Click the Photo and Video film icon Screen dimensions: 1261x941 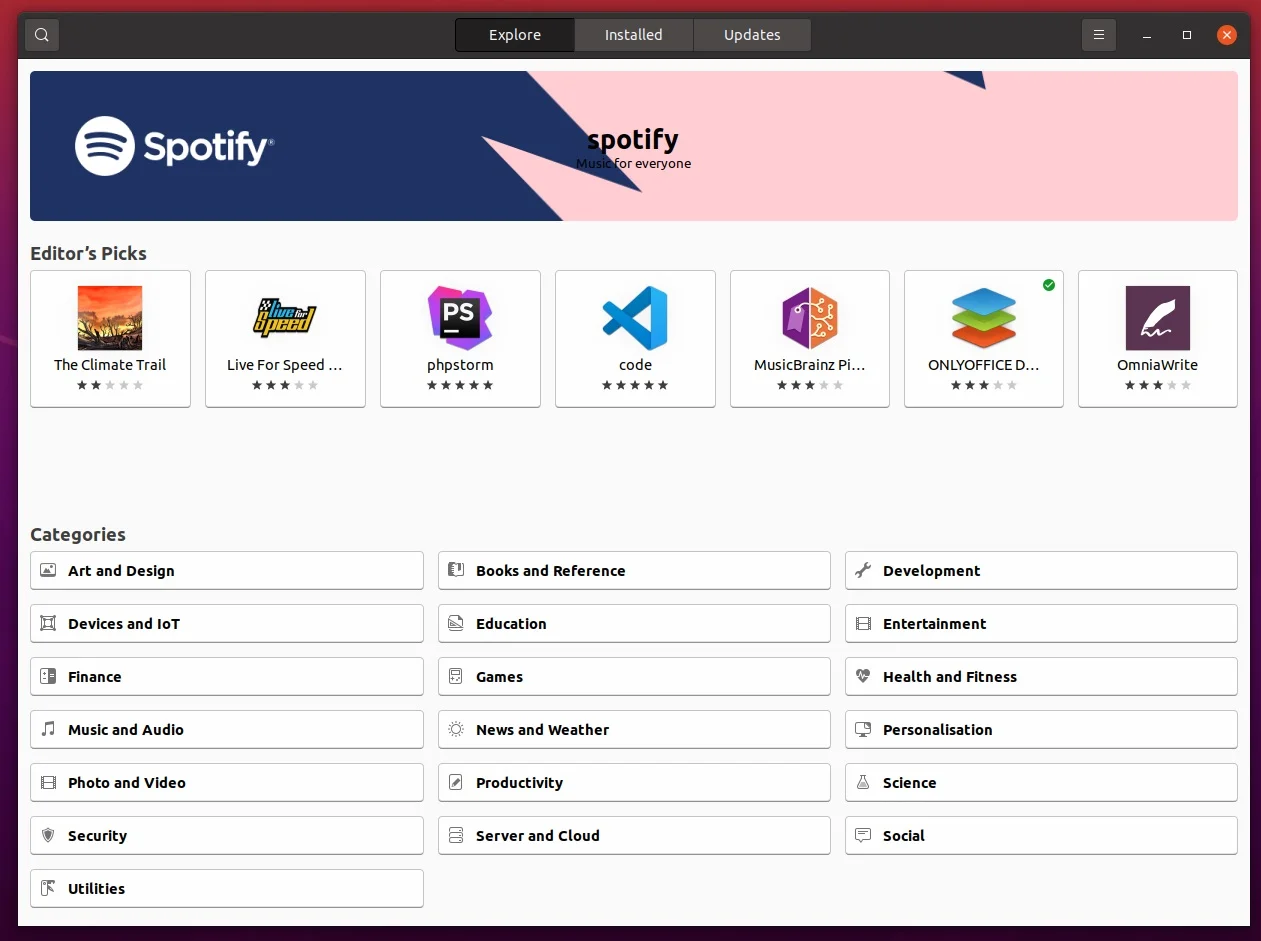[x=48, y=782]
